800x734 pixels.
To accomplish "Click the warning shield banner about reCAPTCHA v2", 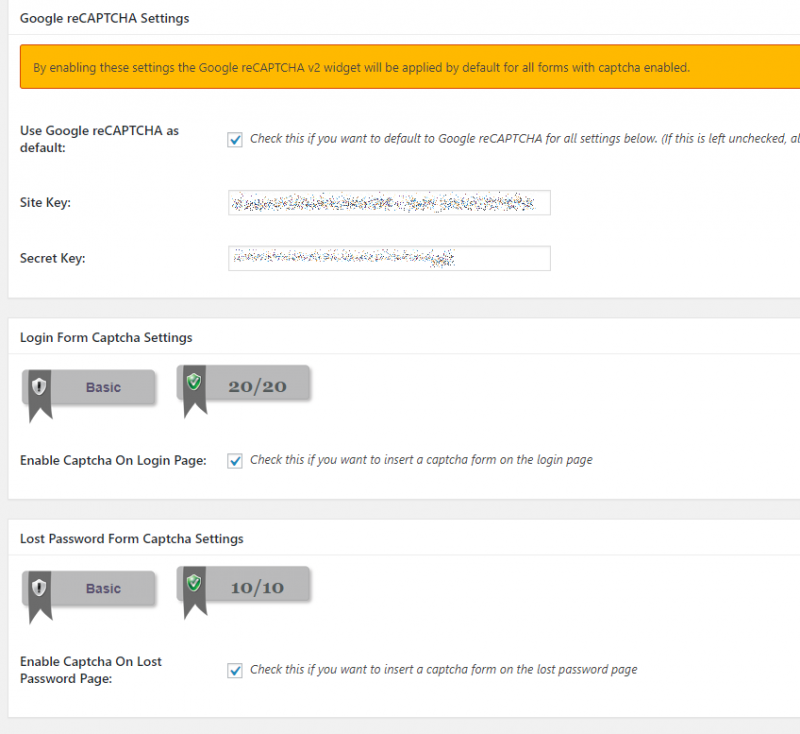I will [x=400, y=66].
